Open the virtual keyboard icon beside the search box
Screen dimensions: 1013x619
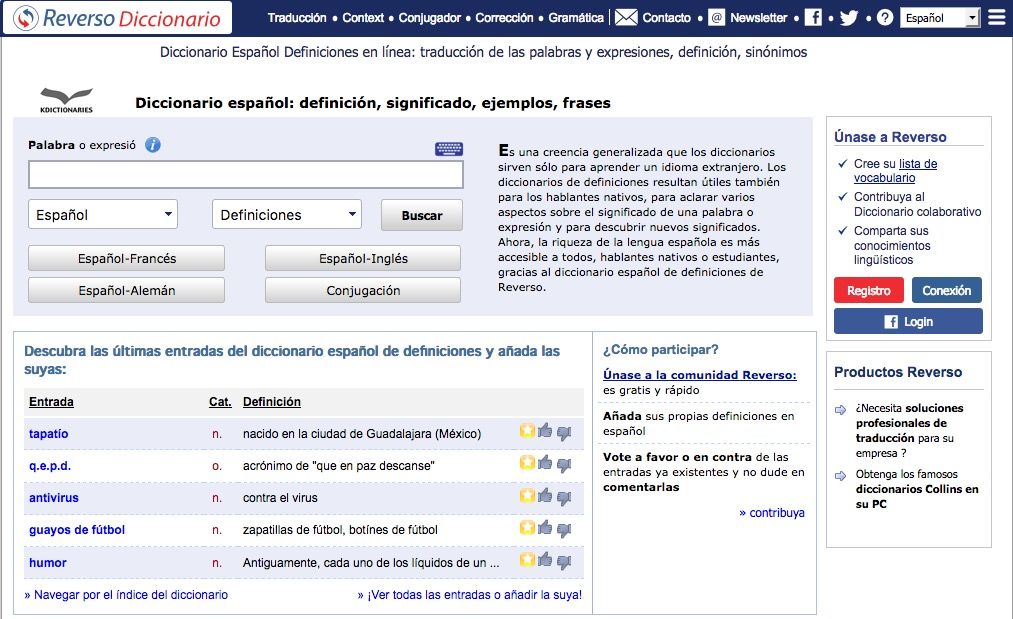coord(449,148)
